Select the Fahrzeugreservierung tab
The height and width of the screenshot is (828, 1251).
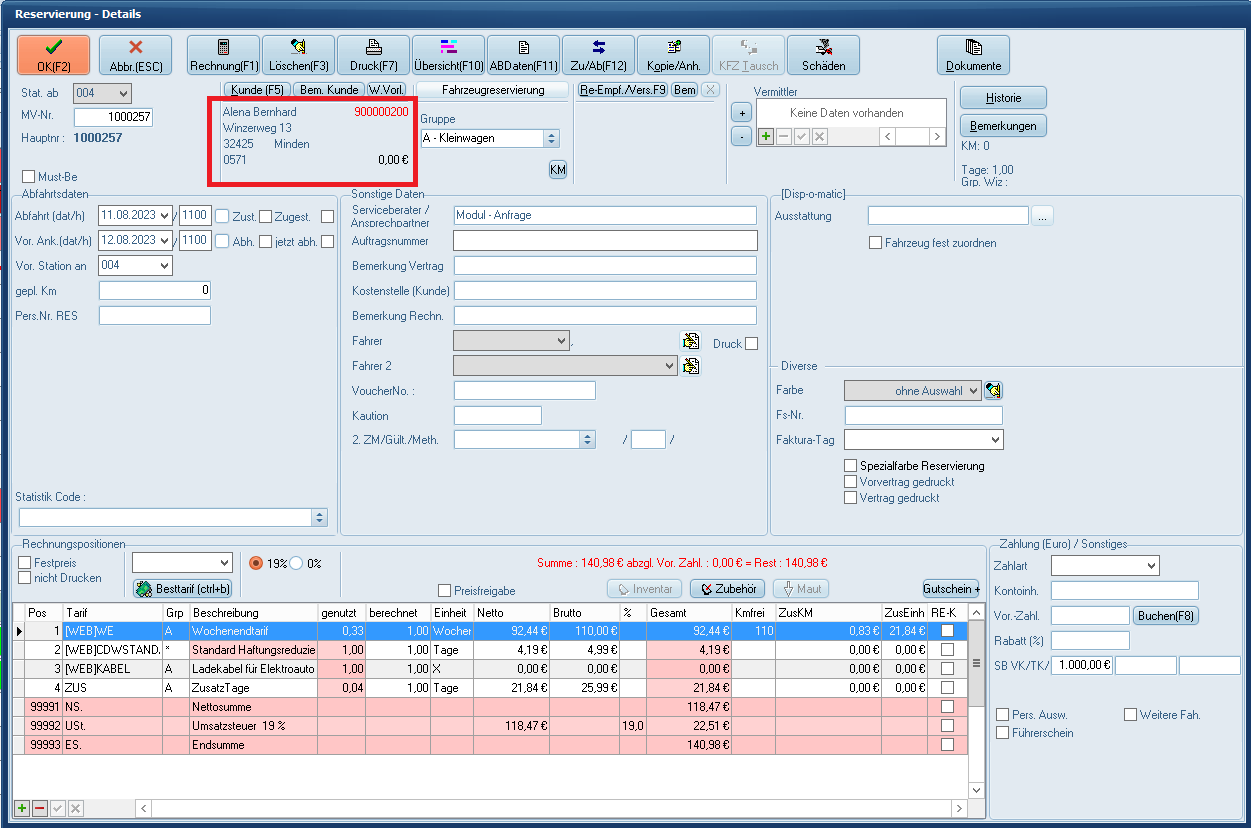pos(493,90)
